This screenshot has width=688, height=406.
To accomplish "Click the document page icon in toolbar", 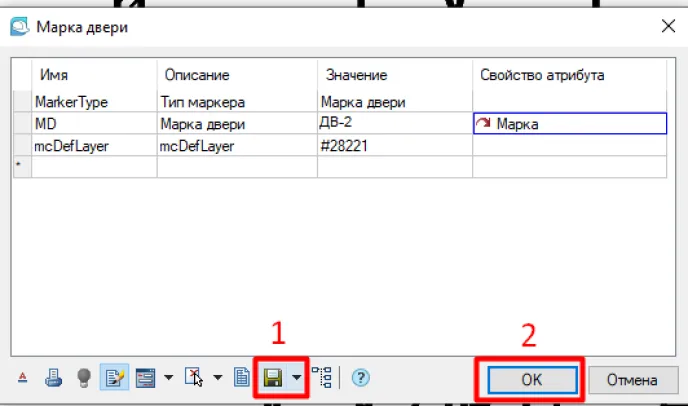I will click(241, 377).
